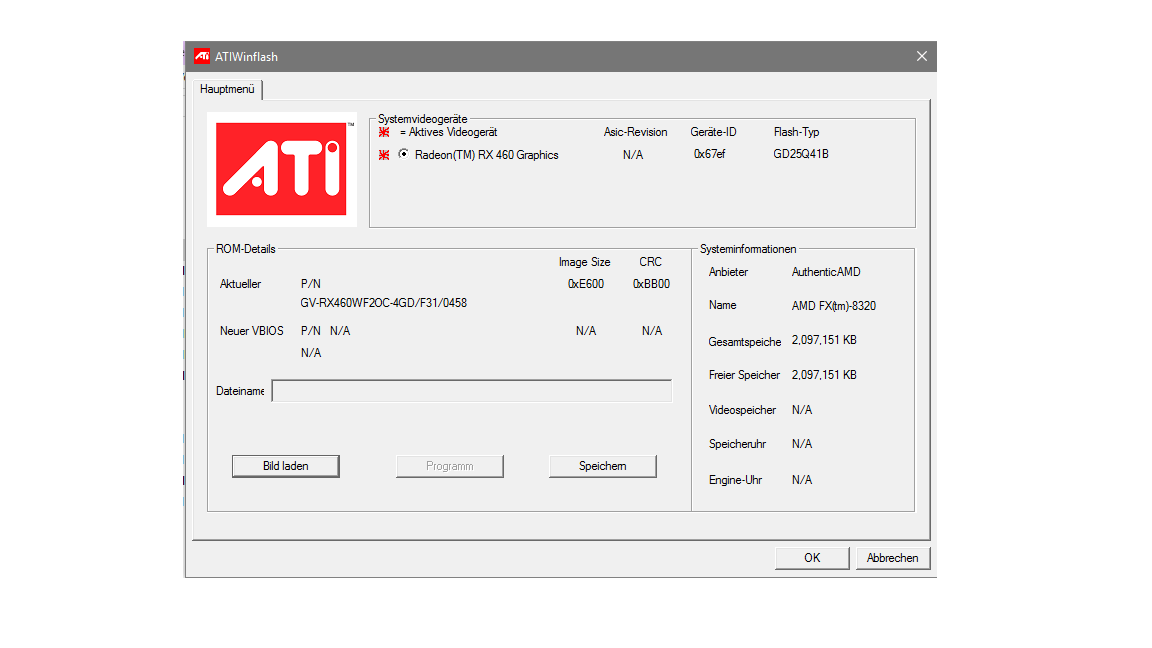The width and height of the screenshot is (1152, 648).
Task: Click the CRC value 0xBB00
Action: pyautogui.click(x=651, y=284)
